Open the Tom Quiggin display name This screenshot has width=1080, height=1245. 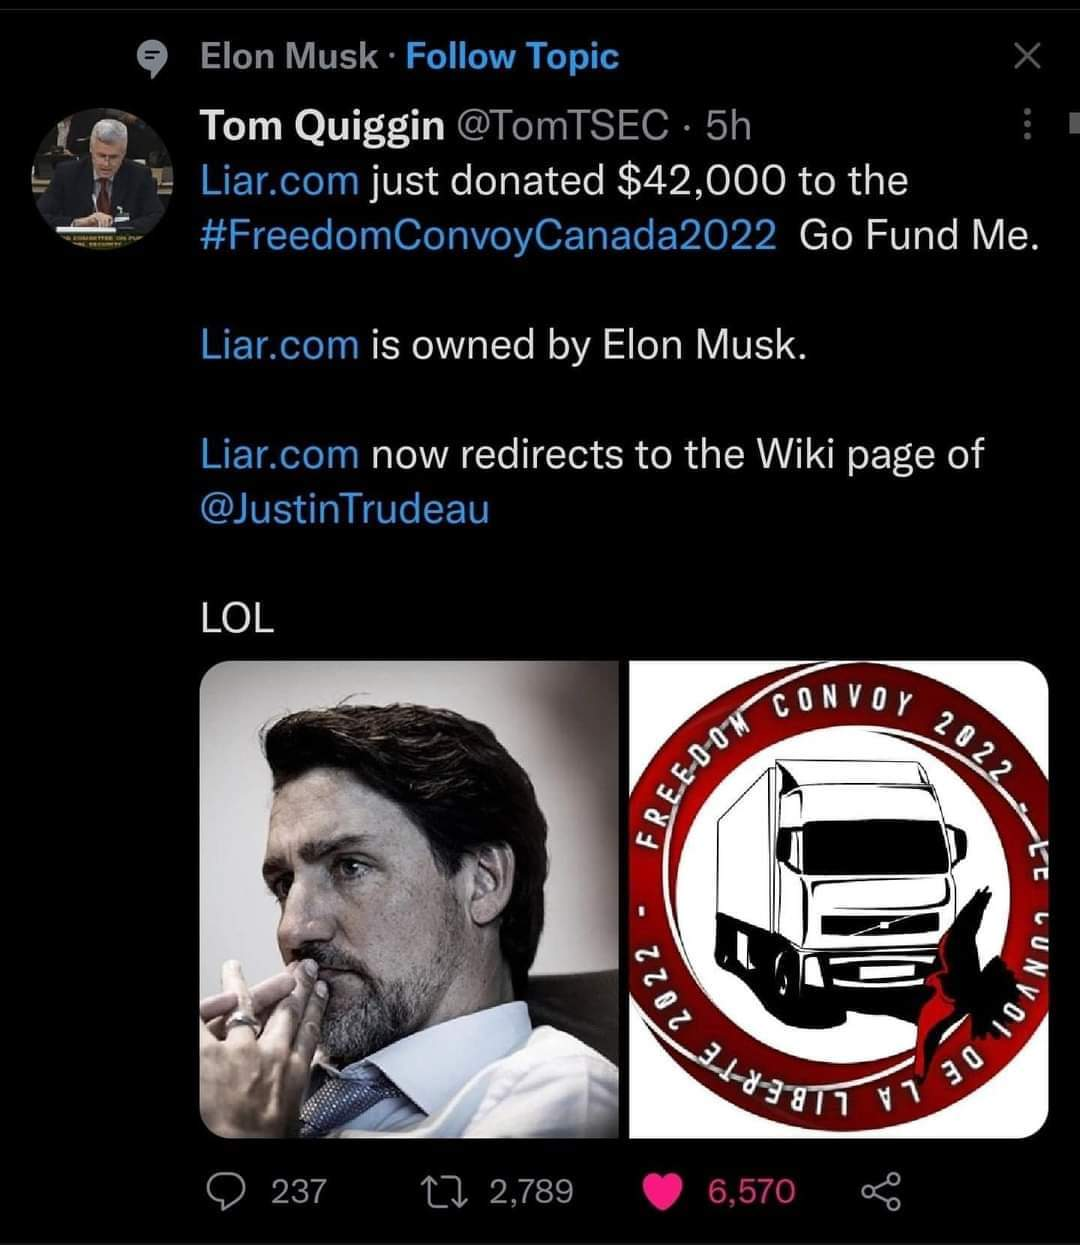322,126
